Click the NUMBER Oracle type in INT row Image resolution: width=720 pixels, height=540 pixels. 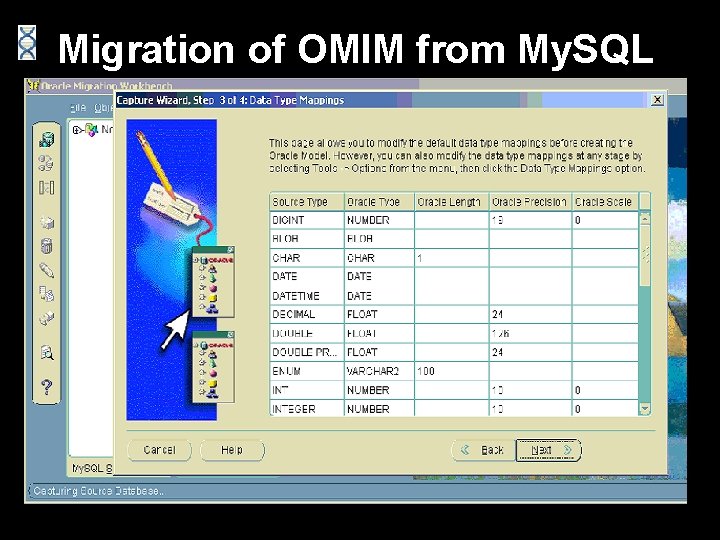pyautogui.click(x=379, y=390)
